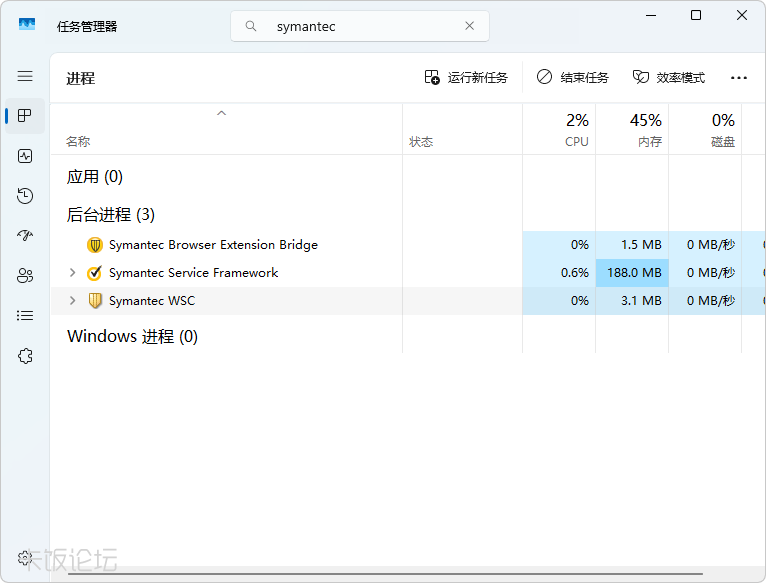Open the App history icon in sidebar
The width and height of the screenshot is (766, 583).
point(25,196)
